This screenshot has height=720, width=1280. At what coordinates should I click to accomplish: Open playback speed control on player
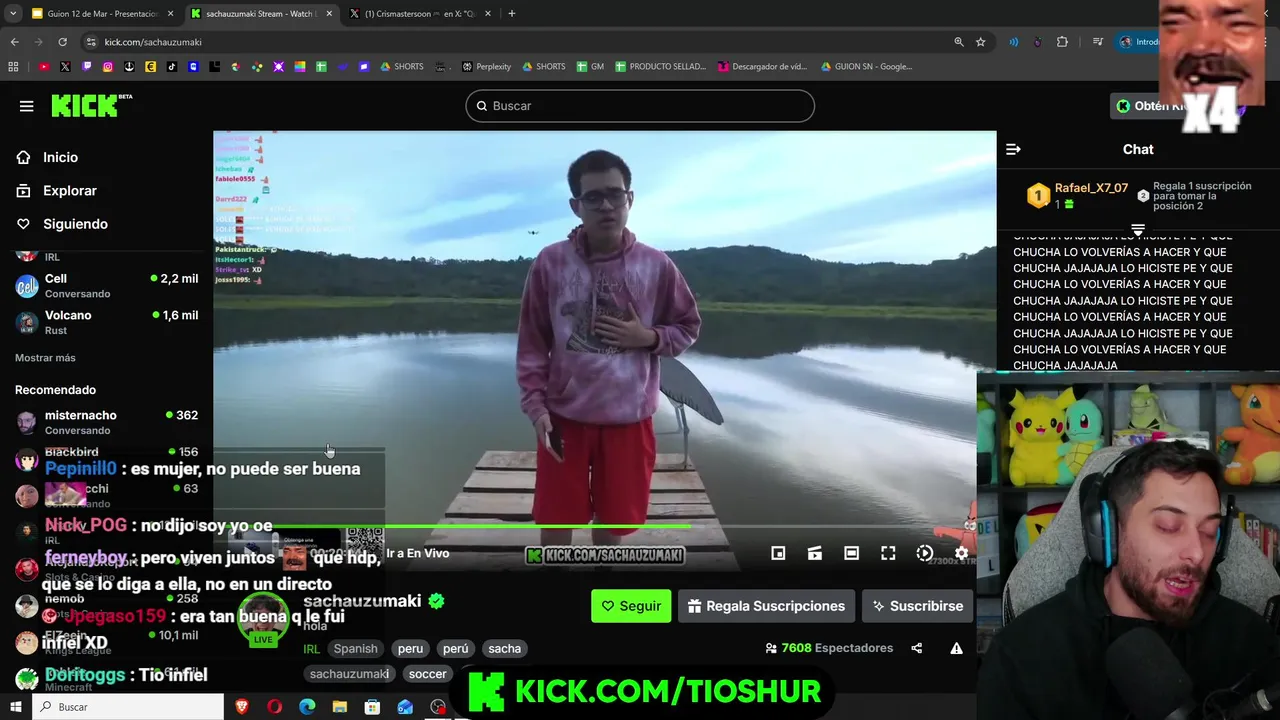[x=925, y=553]
